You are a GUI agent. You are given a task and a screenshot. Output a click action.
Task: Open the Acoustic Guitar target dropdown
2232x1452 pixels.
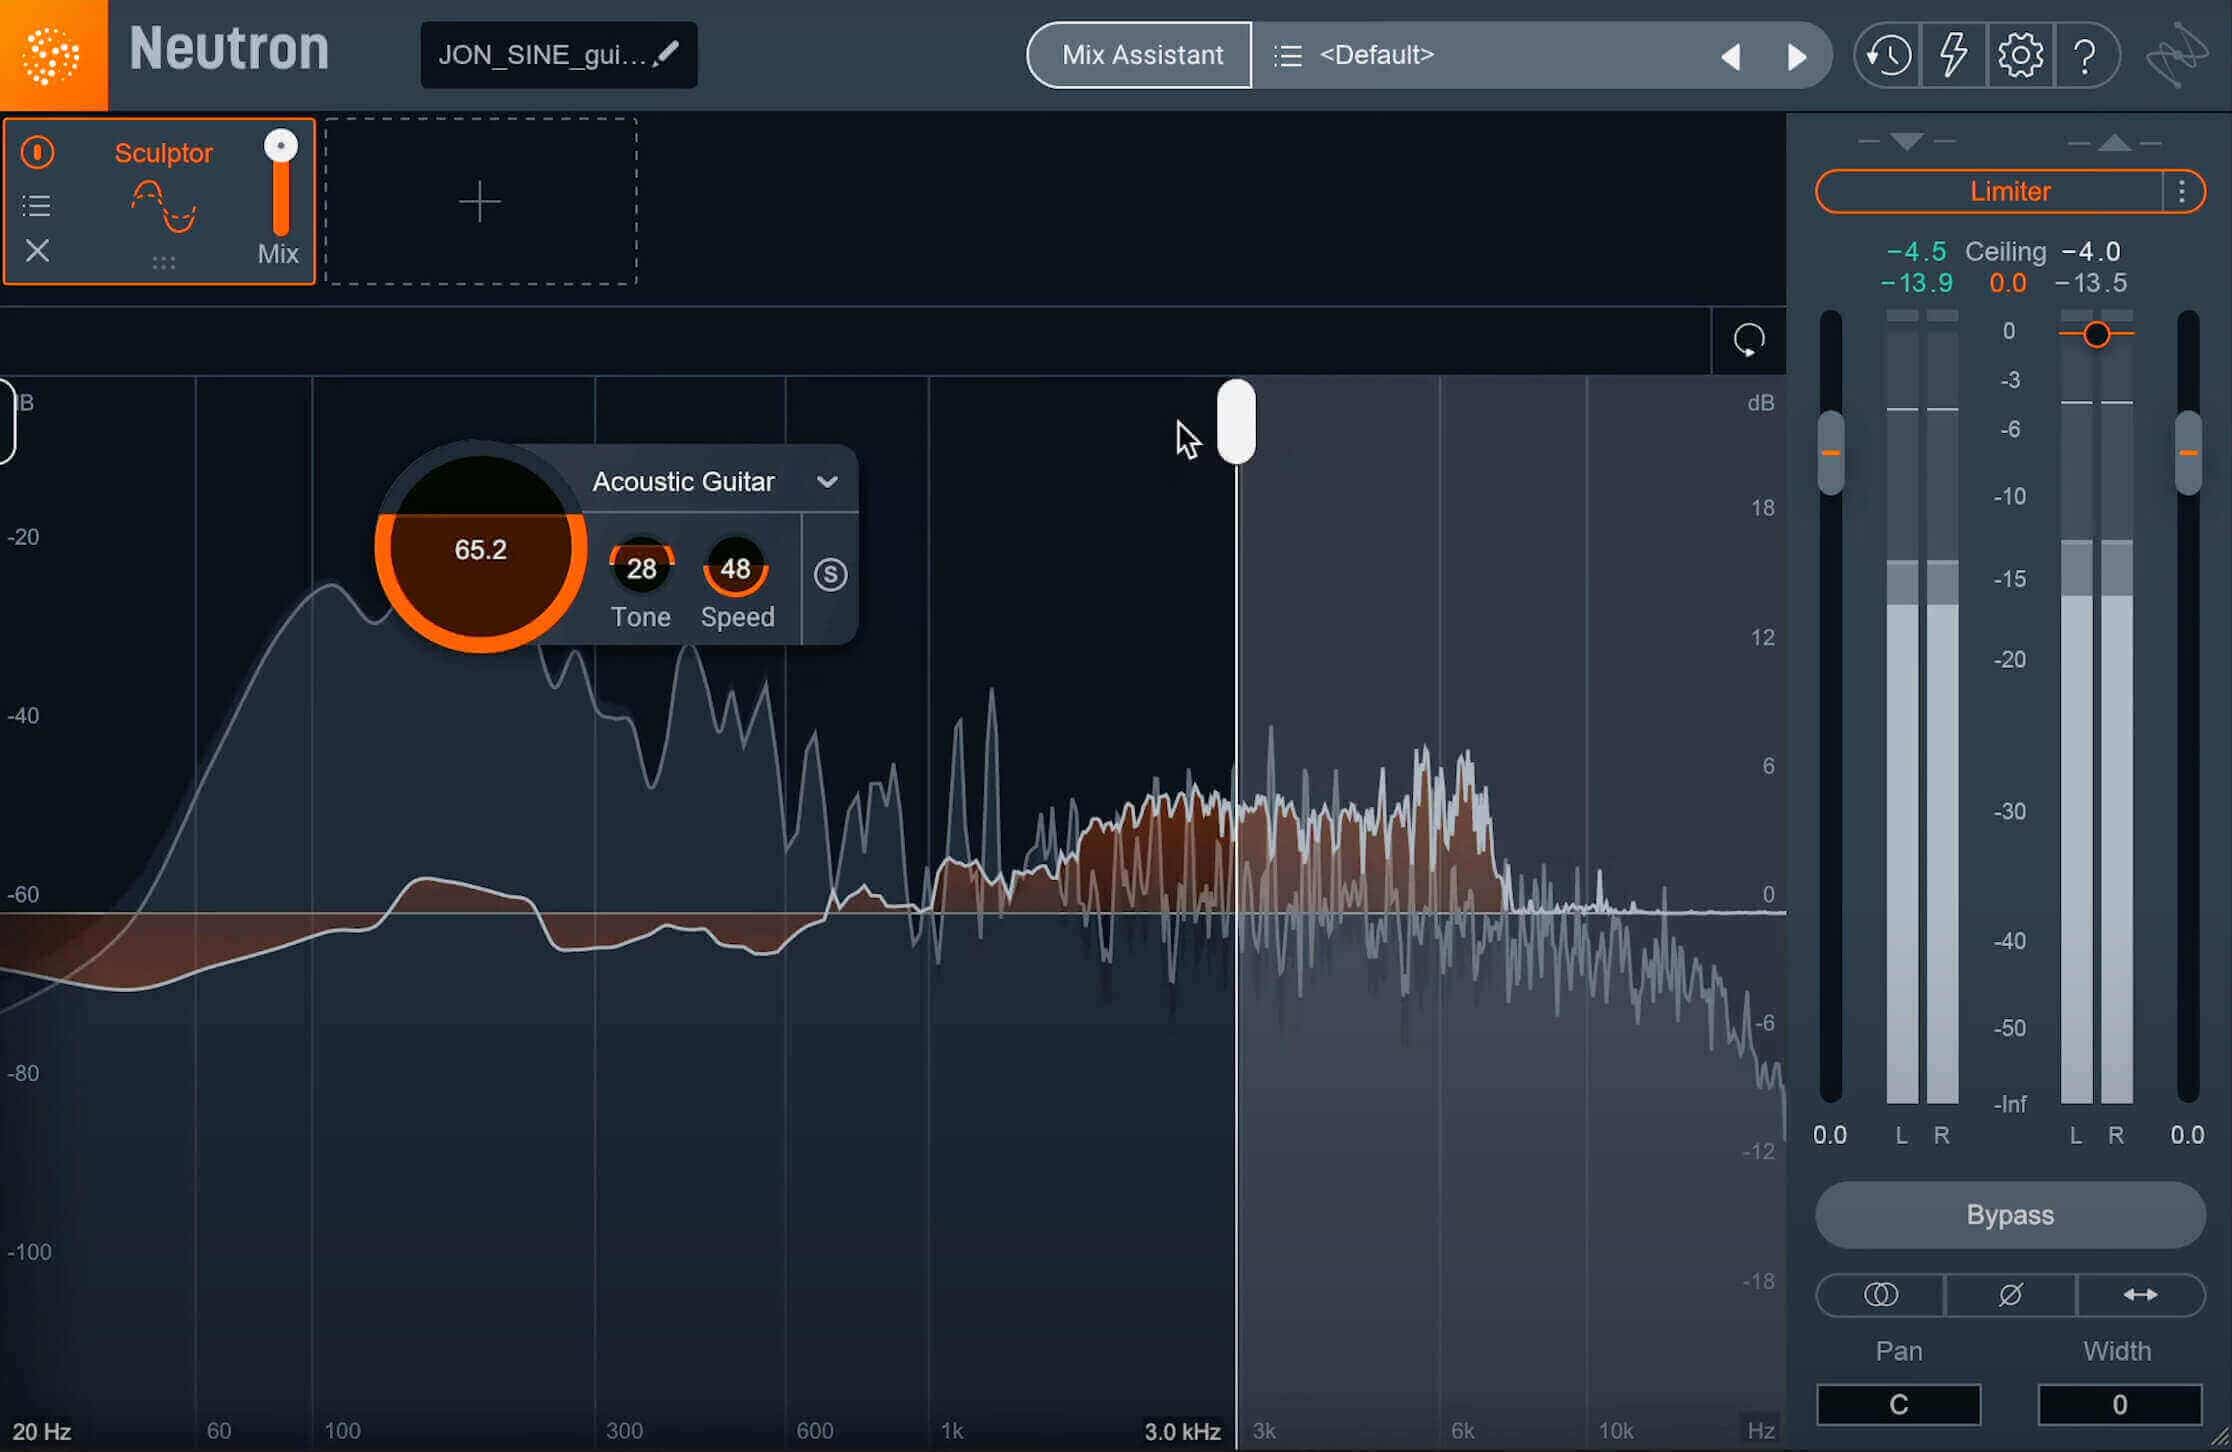[x=715, y=481]
